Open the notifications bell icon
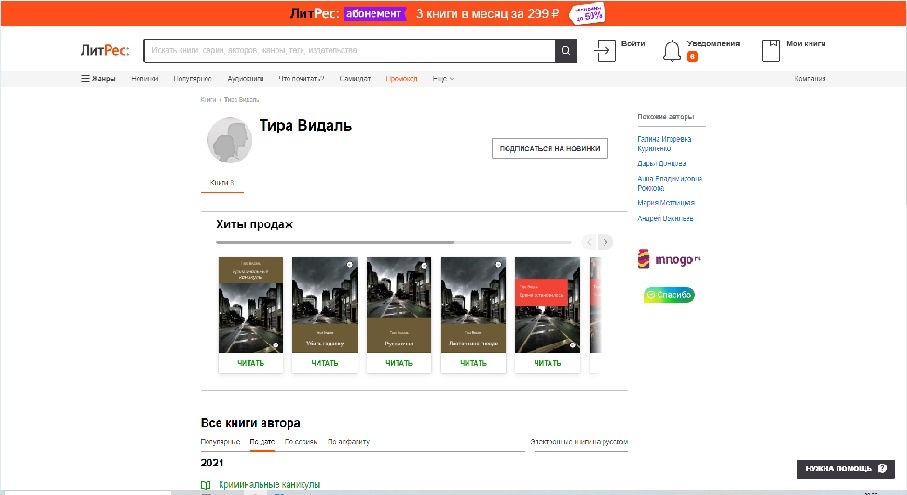Viewport: 907px width, 495px height. 671,51
